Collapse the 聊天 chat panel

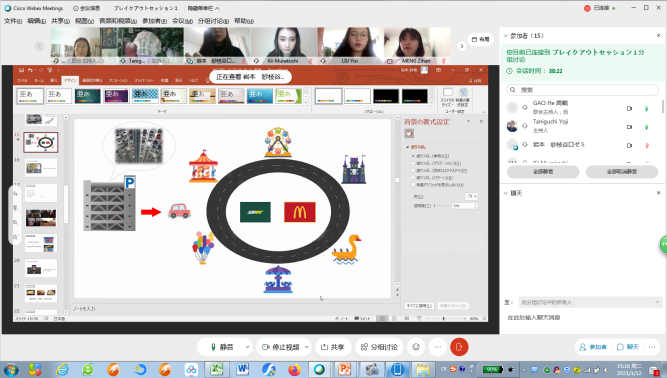point(506,193)
